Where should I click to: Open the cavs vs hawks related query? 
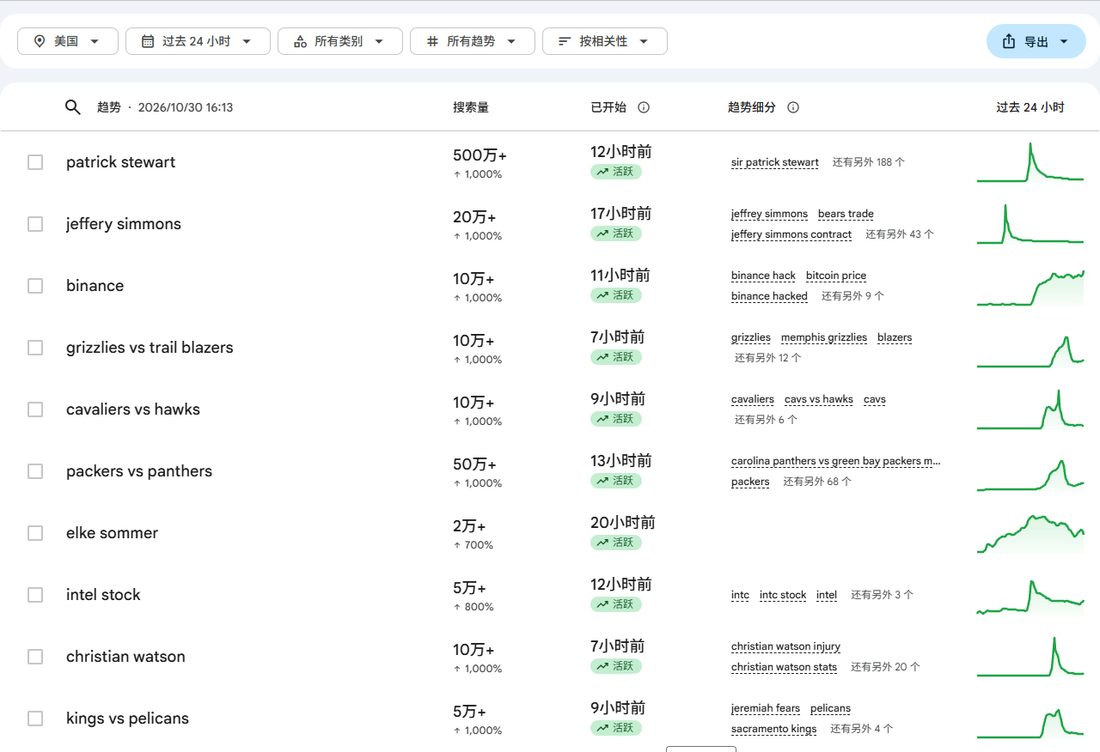click(819, 399)
